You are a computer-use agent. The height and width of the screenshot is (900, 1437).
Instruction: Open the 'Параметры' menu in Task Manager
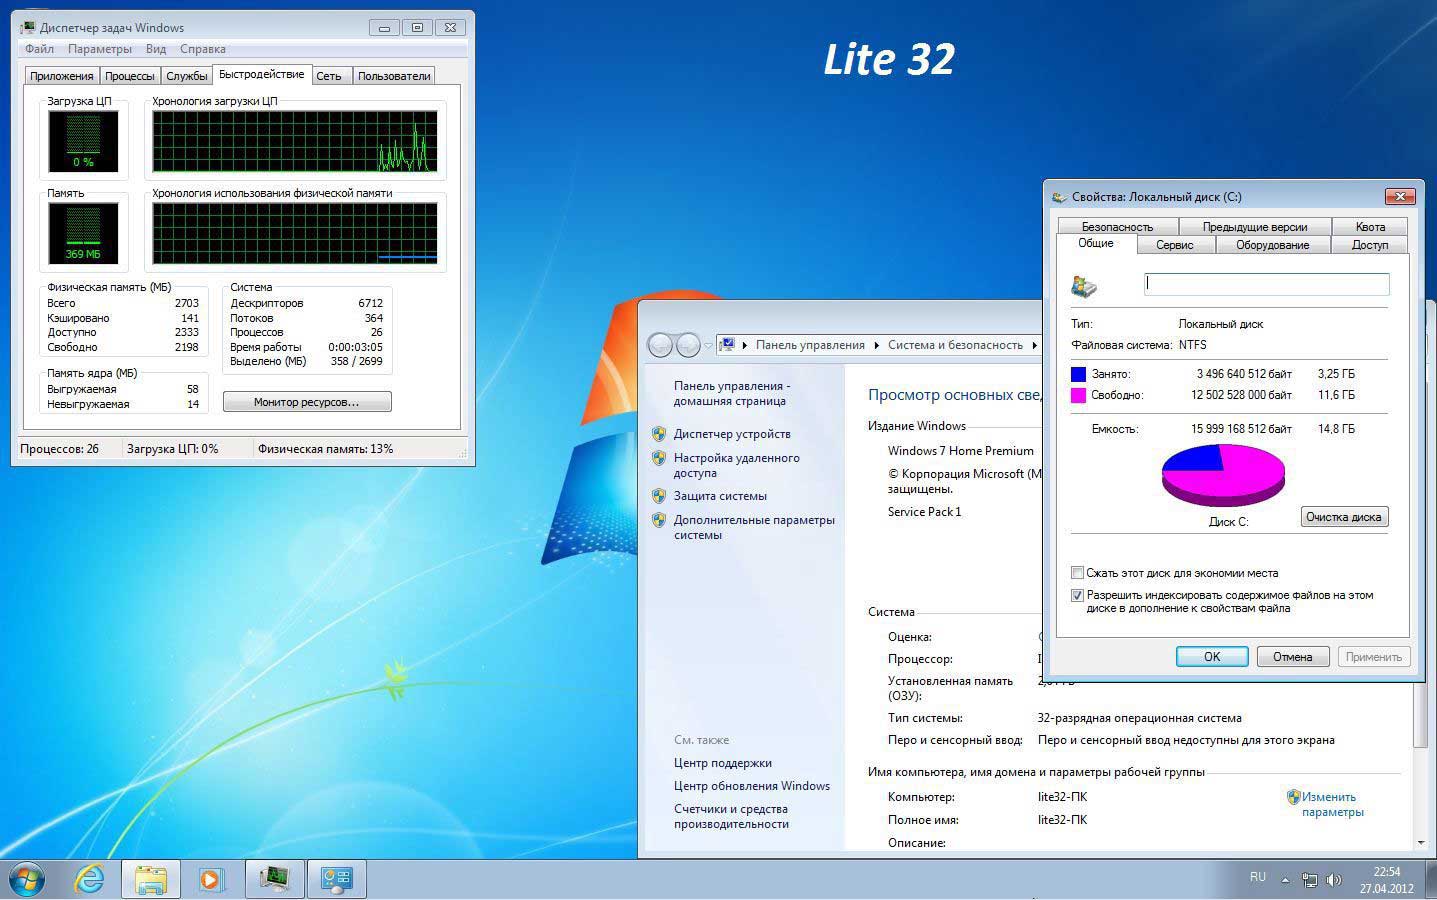100,49
